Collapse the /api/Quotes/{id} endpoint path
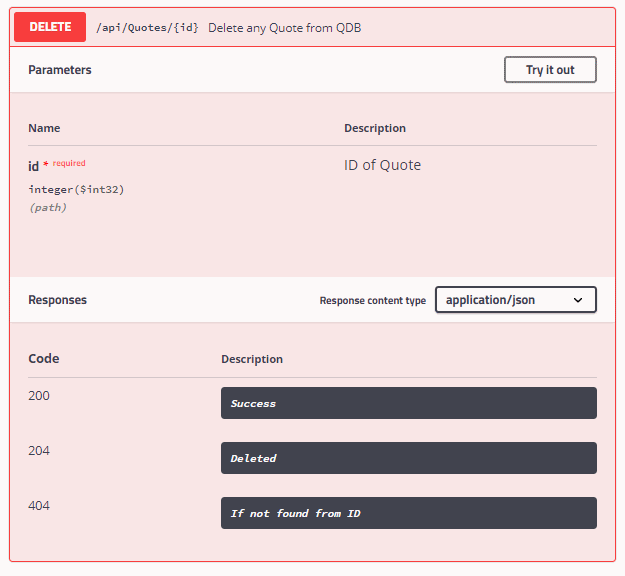This screenshot has height=576, width=625. [x=148, y=28]
